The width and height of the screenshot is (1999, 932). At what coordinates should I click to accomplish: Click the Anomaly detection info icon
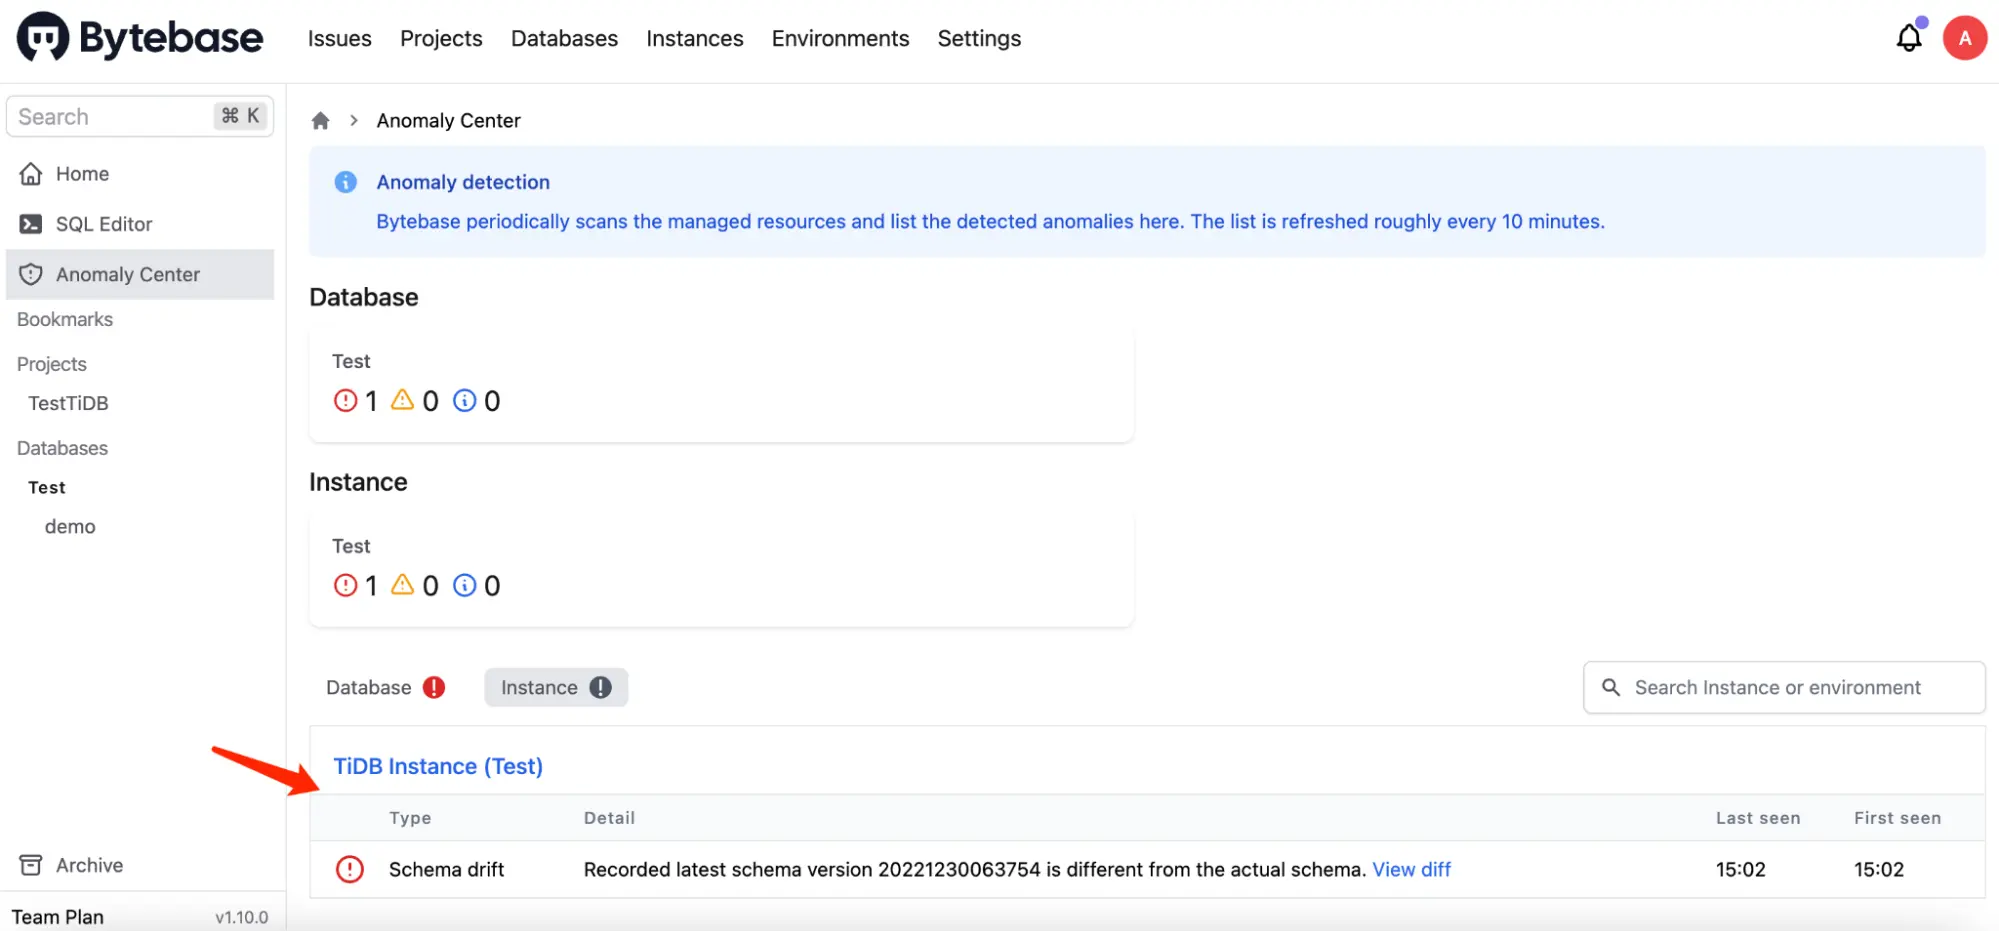tap(345, 182)
